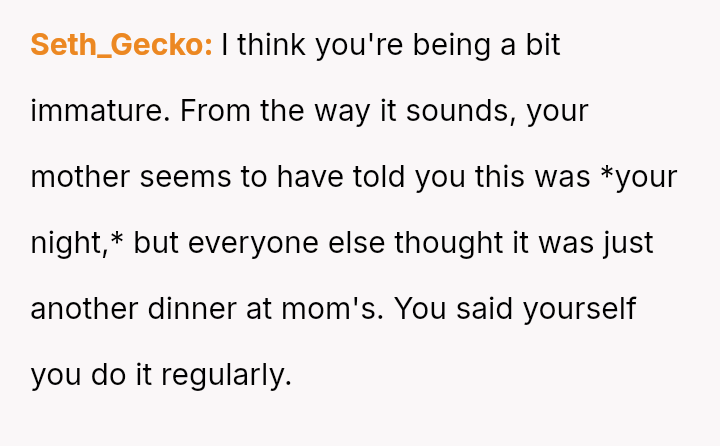Click the word "said" in the comment

[x=482, y=309]
